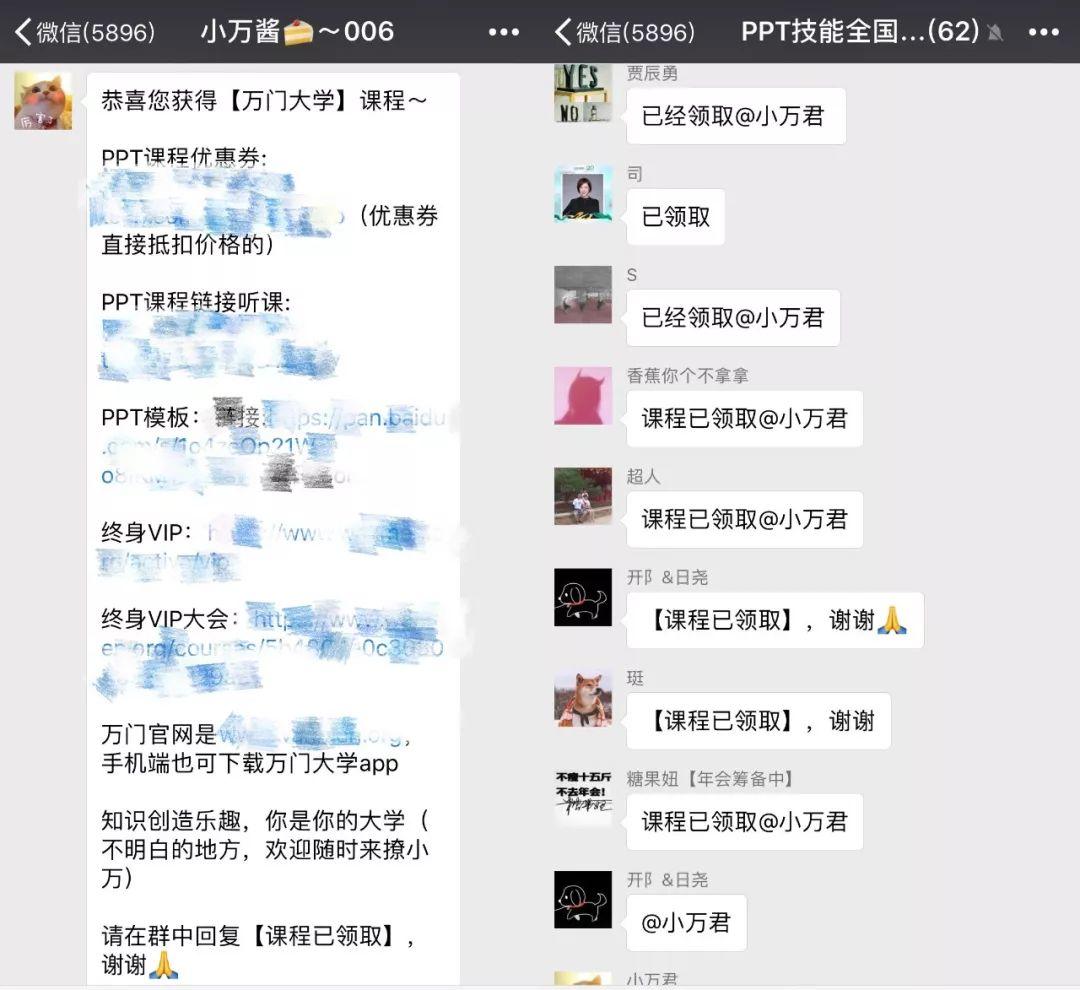
Task: Tap muted bell icon beside group title
Action: point(995,32)
